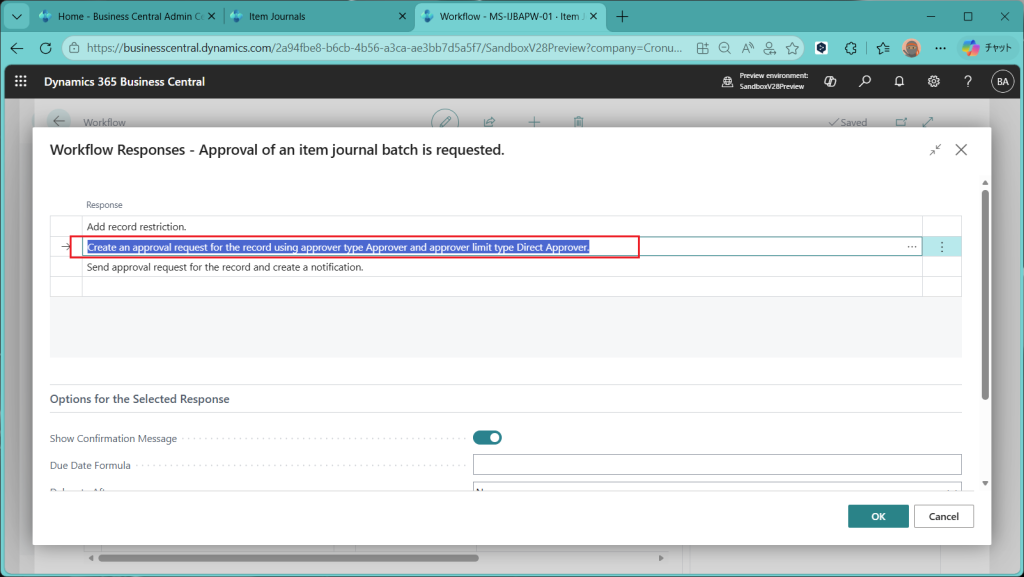1024x577 pixels.
Task: Expand the browser tab list chevron
Action: [x=16, y=16]
